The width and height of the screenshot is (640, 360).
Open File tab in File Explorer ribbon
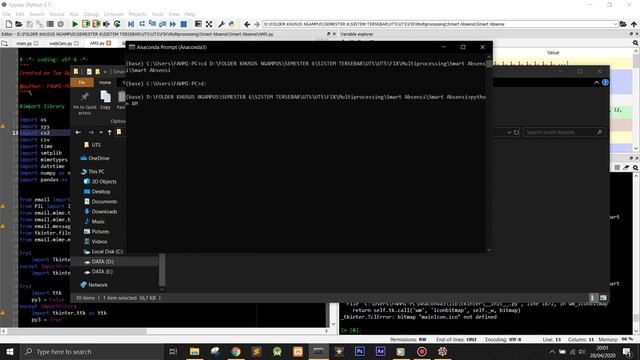pos(82,82)
